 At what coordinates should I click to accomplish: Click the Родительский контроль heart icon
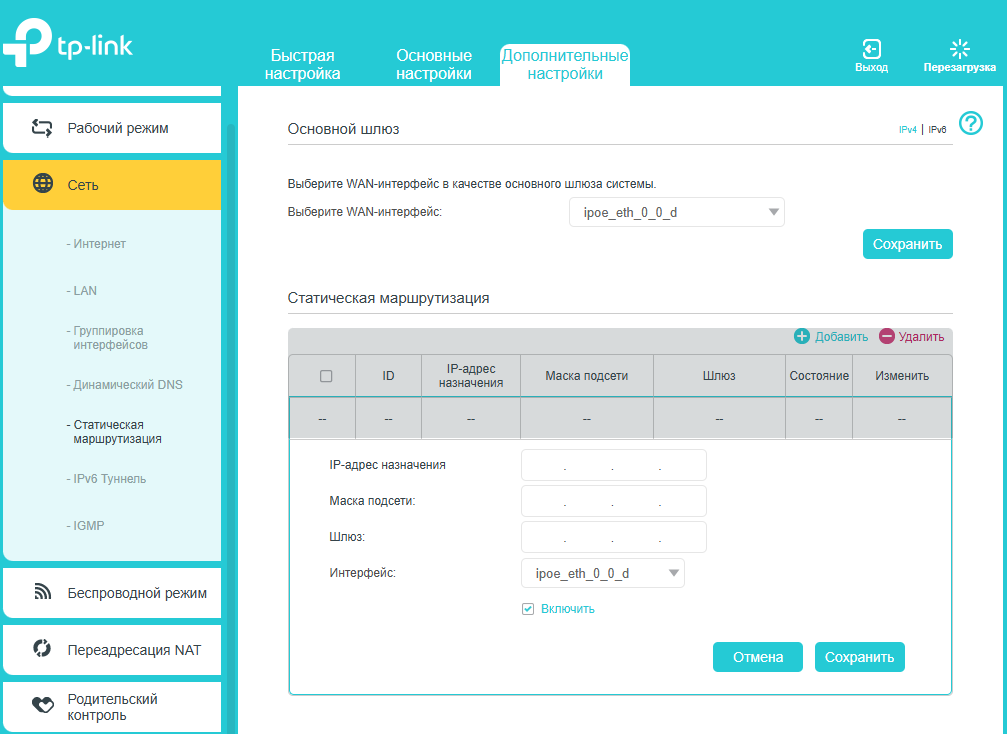[43, 706]
